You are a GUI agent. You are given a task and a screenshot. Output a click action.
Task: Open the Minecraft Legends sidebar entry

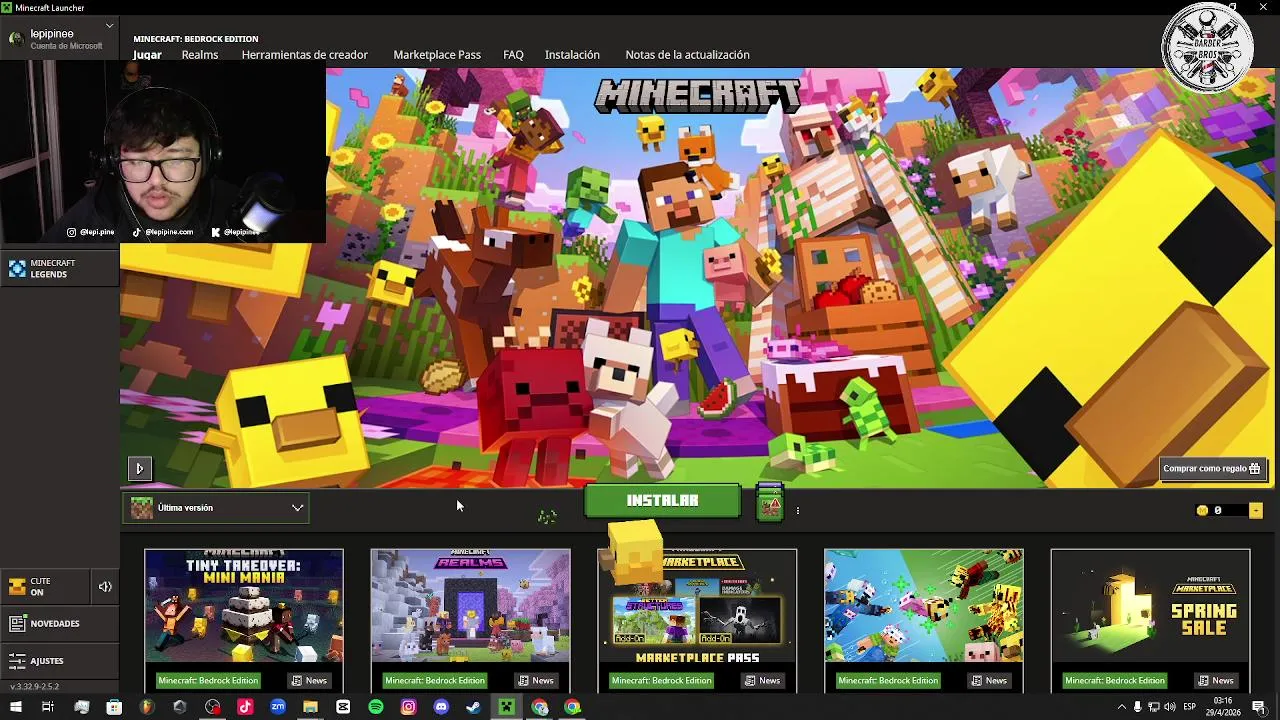[59, 269]
